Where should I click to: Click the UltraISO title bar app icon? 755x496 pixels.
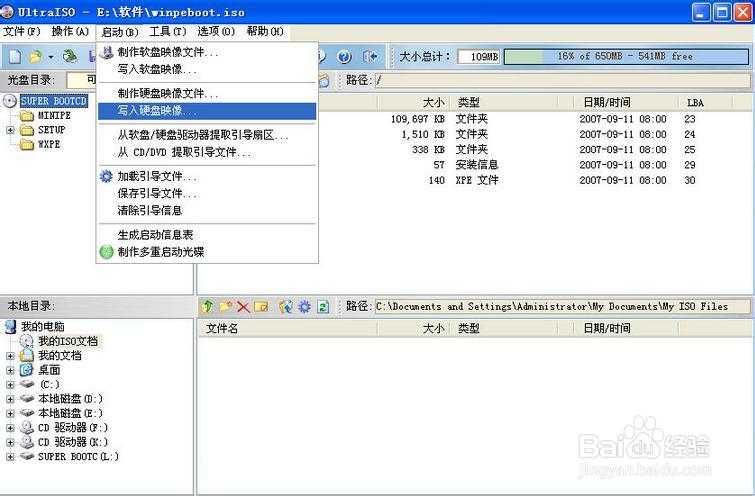click(7, 12)
